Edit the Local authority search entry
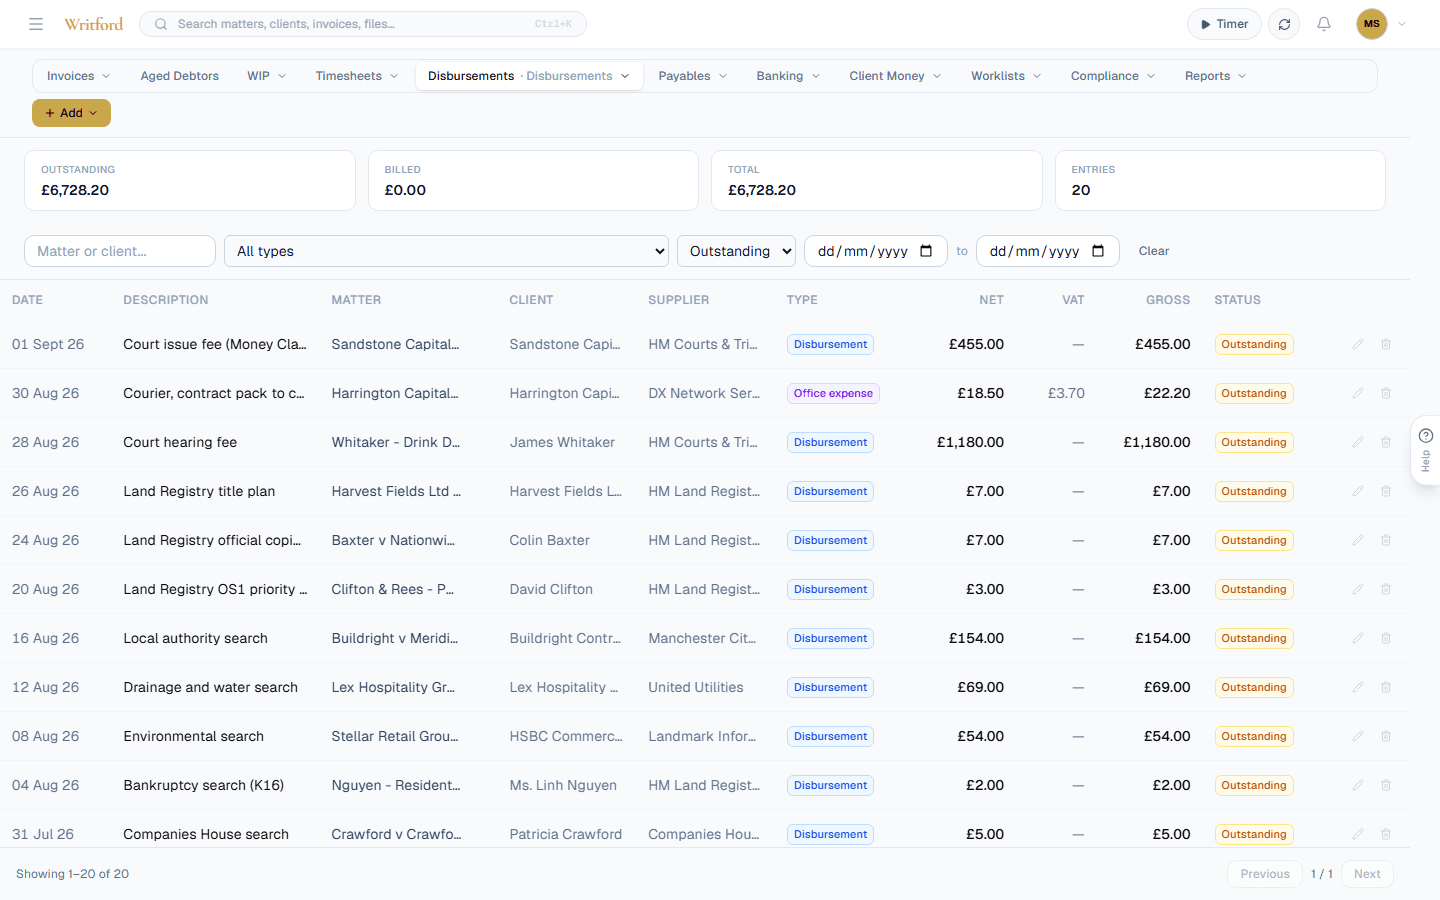Viewport: 1440px width, 900px height. click(x=1358, y=638)
